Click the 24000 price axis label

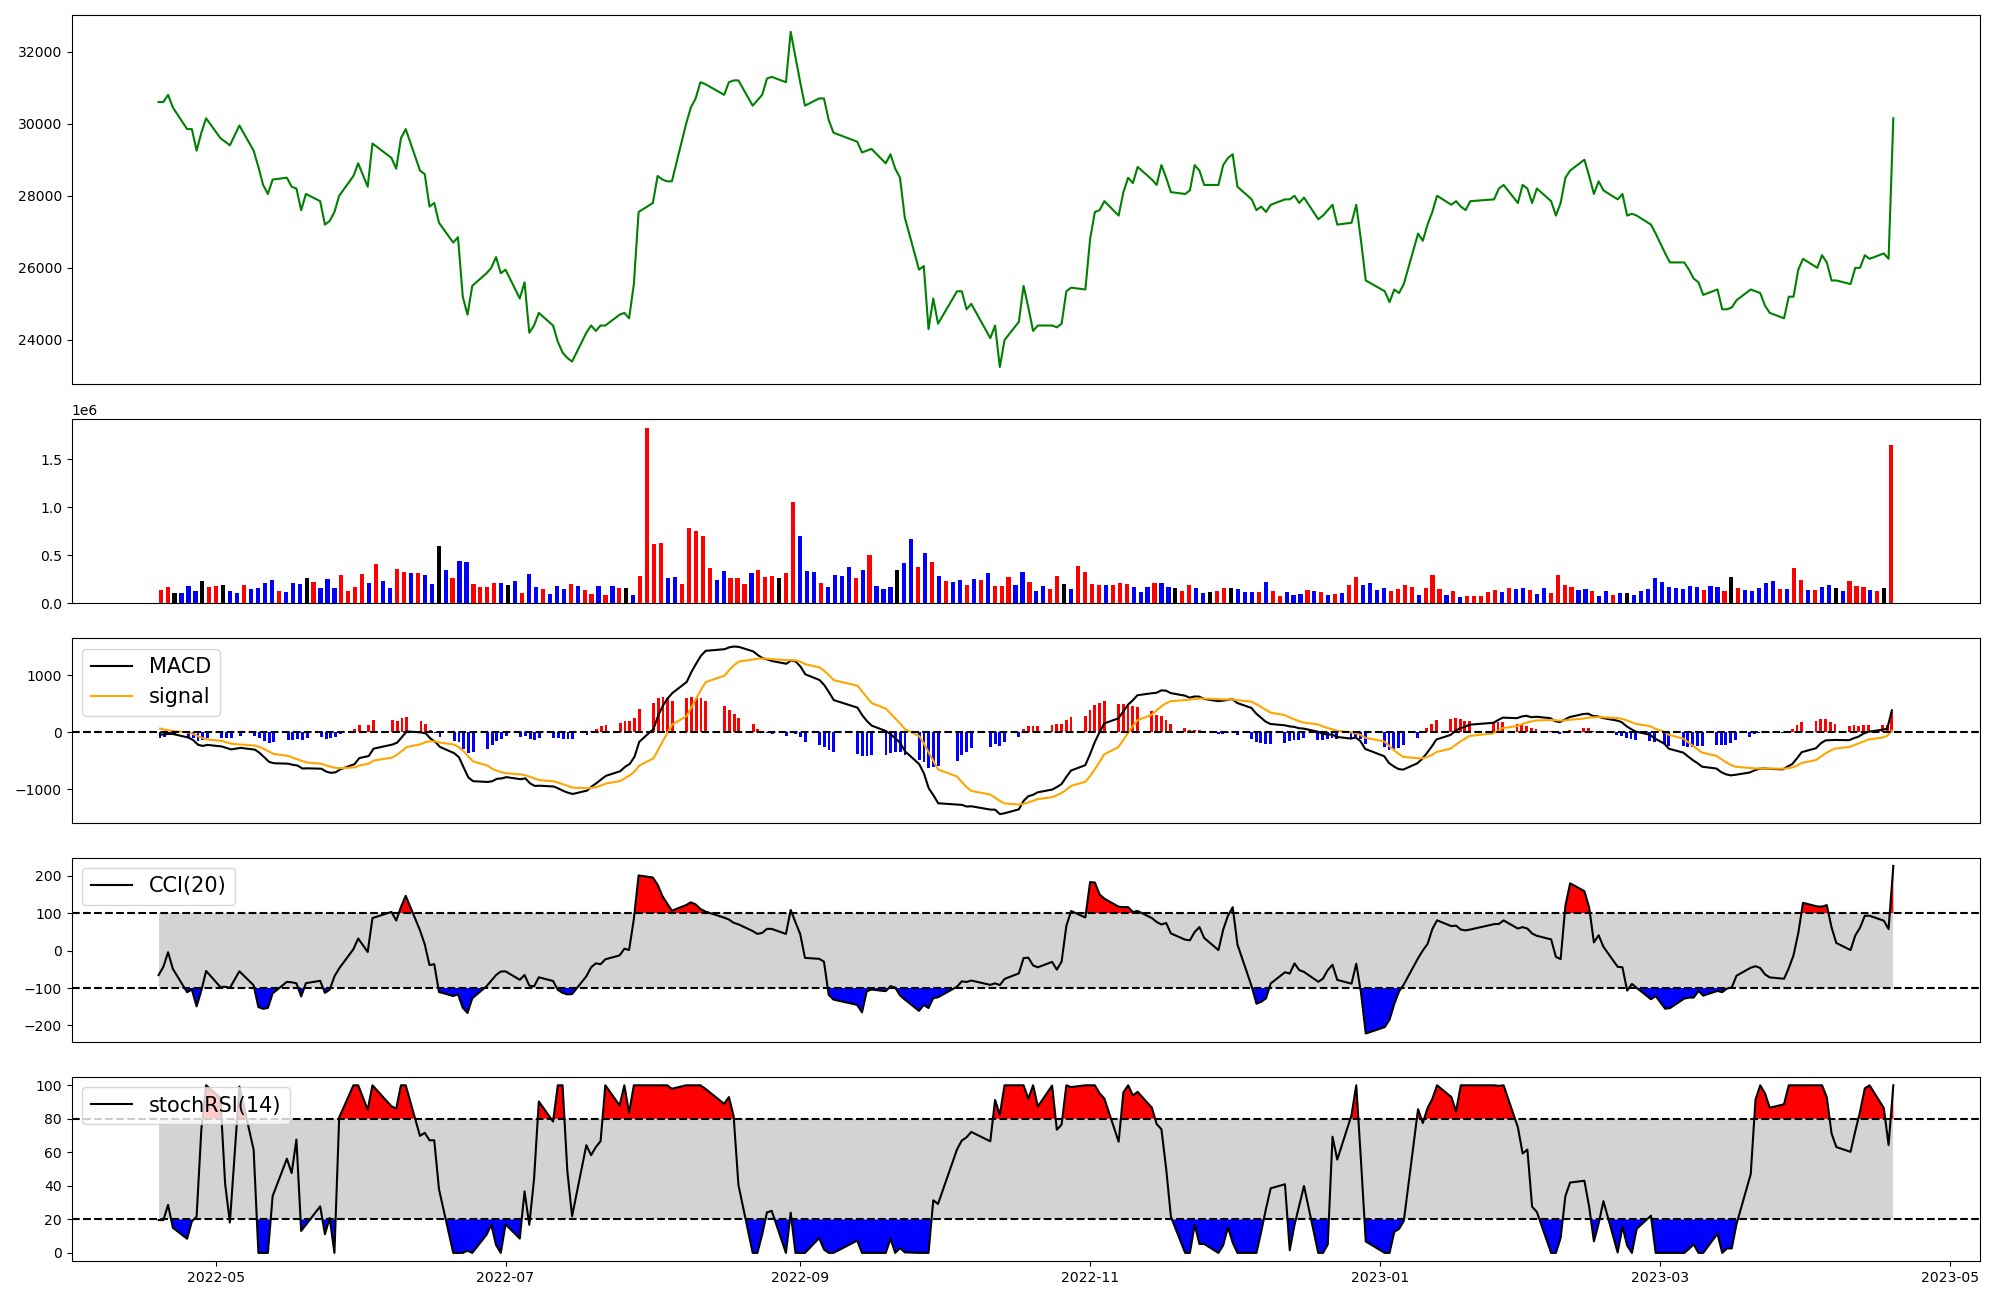pos(40,340)
